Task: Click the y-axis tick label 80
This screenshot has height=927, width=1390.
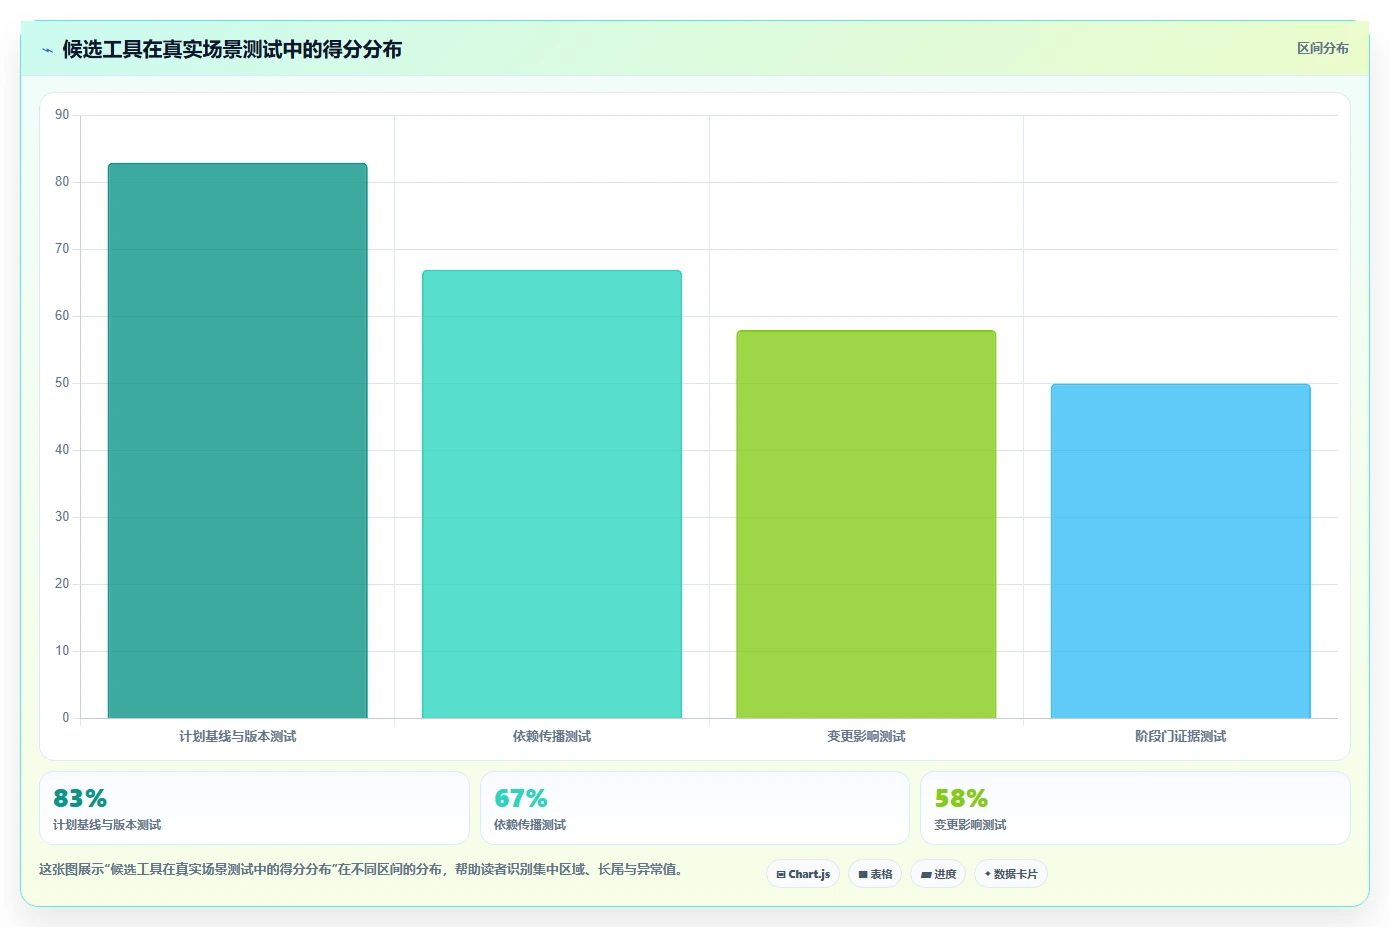Action: [x=62, y=182]
